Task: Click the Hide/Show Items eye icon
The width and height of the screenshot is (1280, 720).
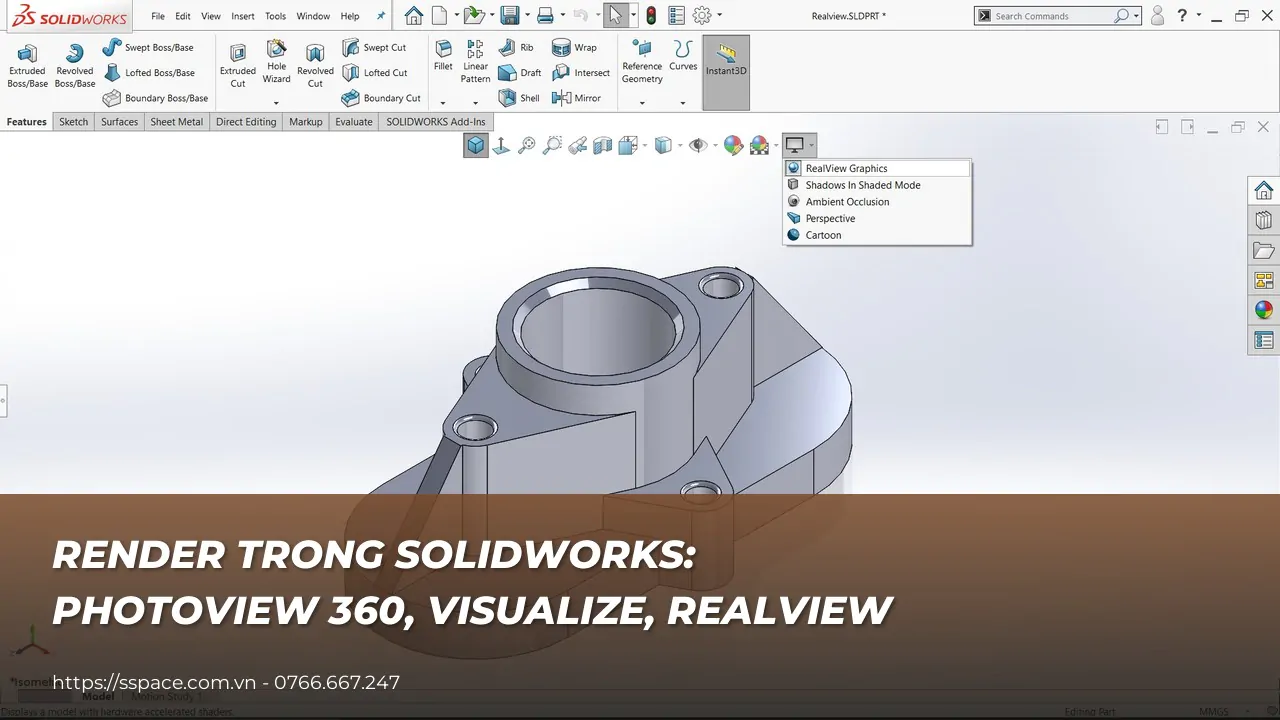Action: tap(698, 146)
